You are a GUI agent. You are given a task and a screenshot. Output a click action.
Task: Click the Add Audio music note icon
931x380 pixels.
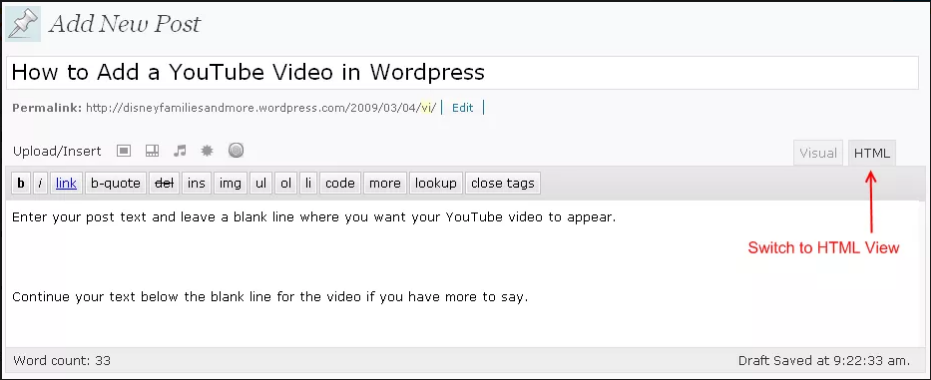pos(179,151)
